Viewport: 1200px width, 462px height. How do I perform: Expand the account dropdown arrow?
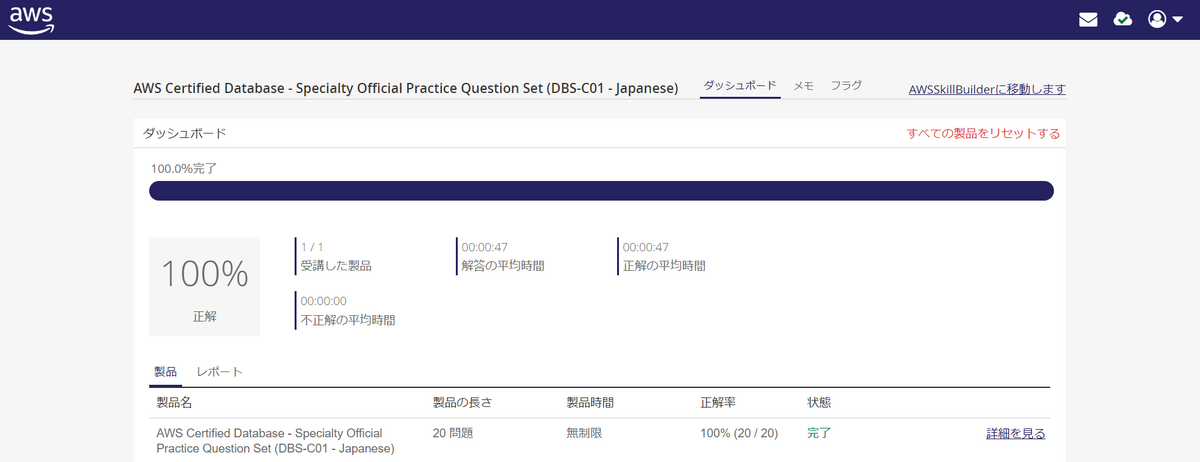click(1177, 19)
